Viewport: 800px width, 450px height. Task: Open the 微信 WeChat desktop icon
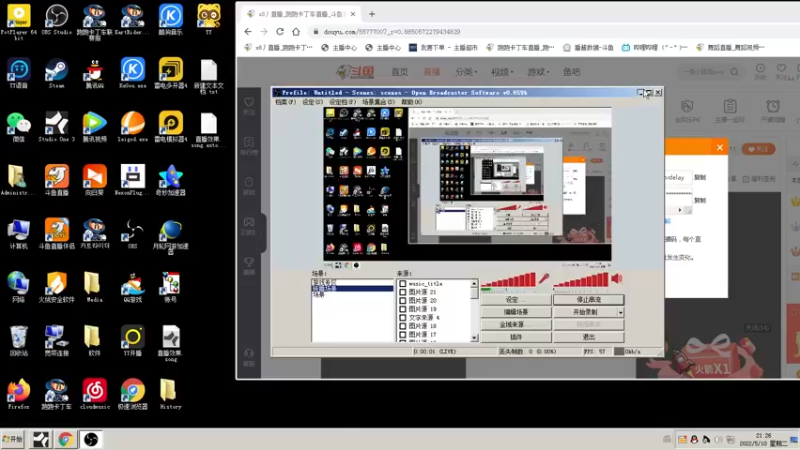pyautogui.click(x=18, y=127)
